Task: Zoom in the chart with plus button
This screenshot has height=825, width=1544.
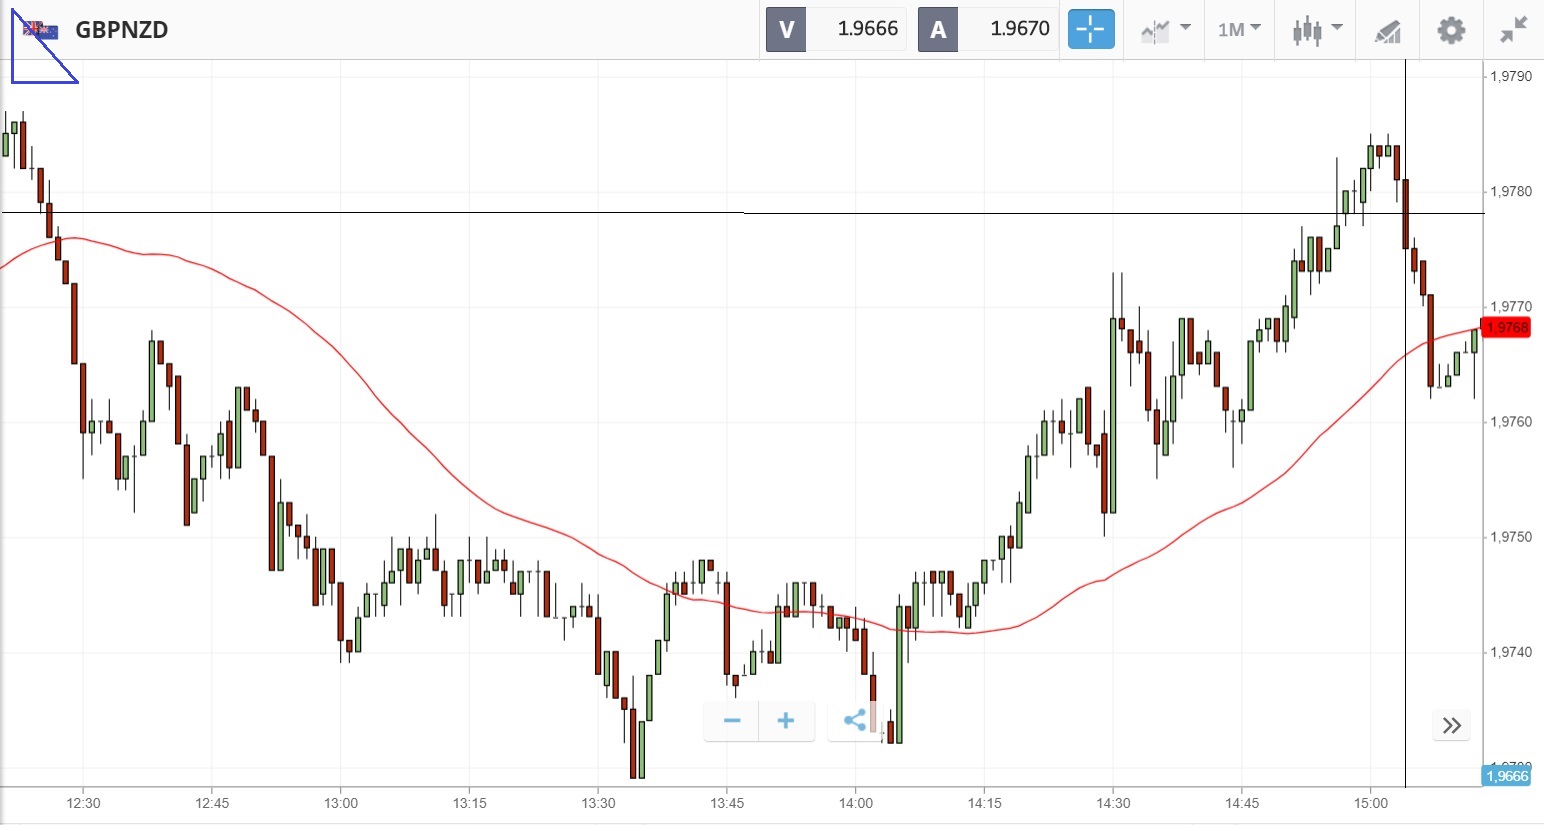Action: pyautogui.click(x=786, y=721)
